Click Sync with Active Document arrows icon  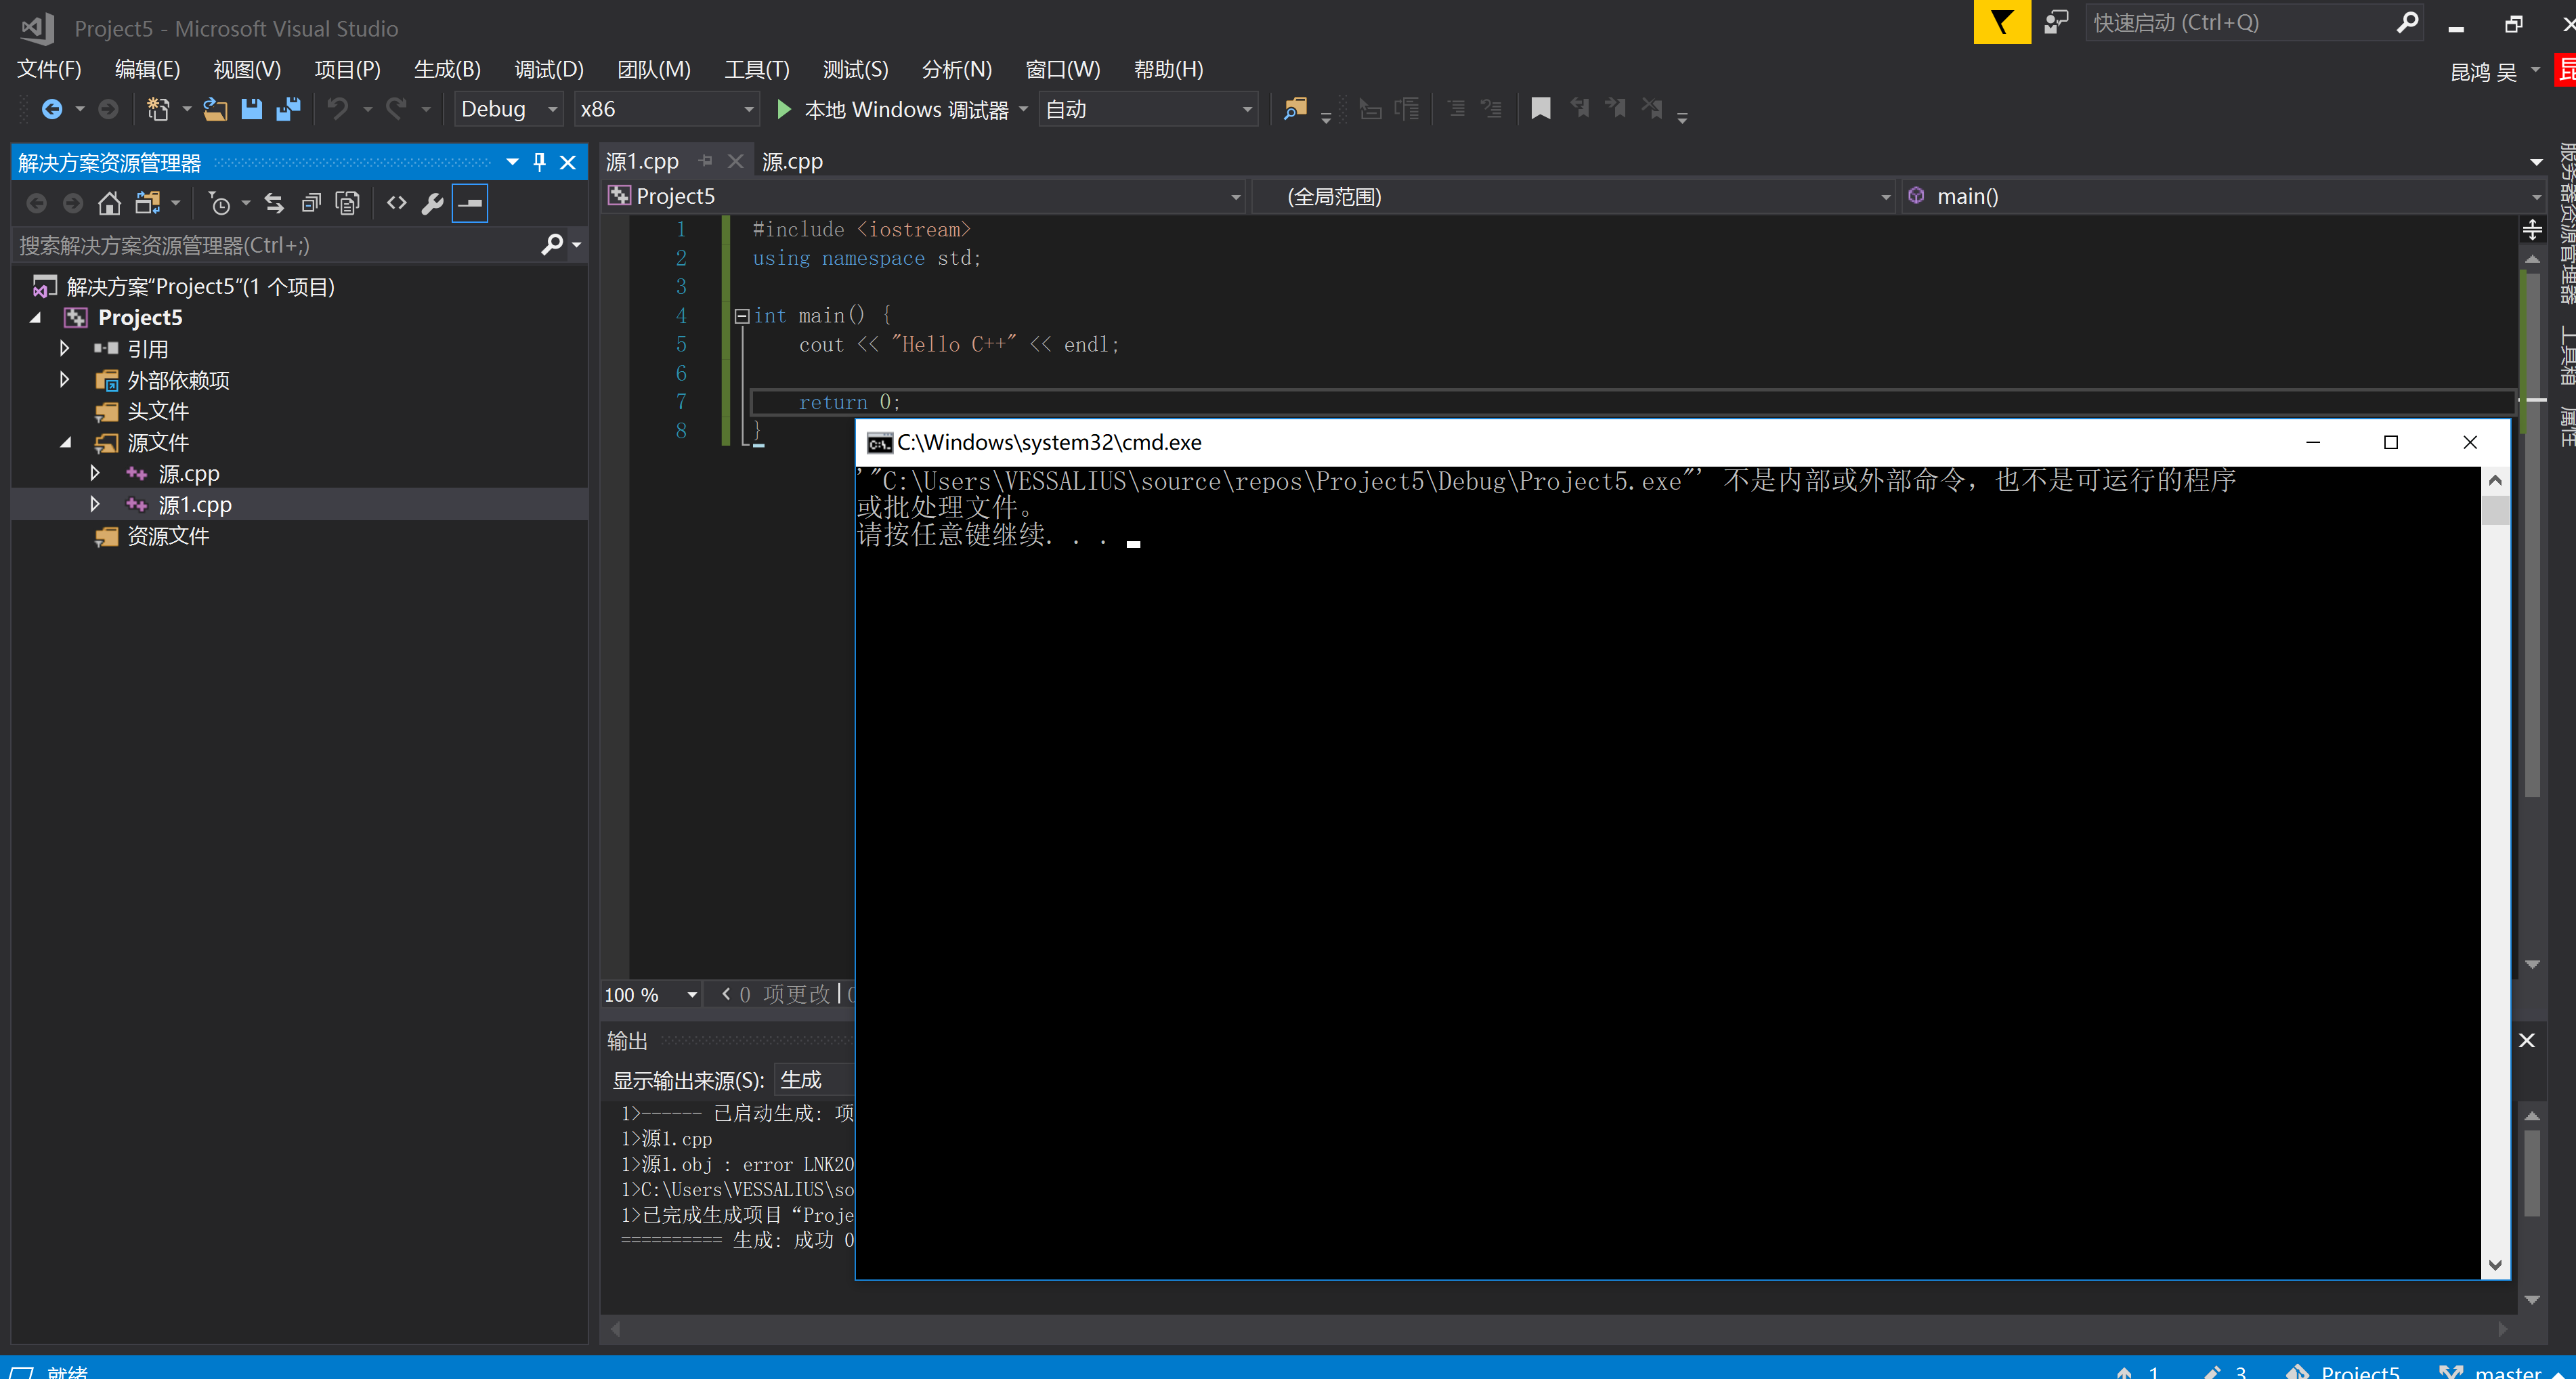click(x=274, y=204)
